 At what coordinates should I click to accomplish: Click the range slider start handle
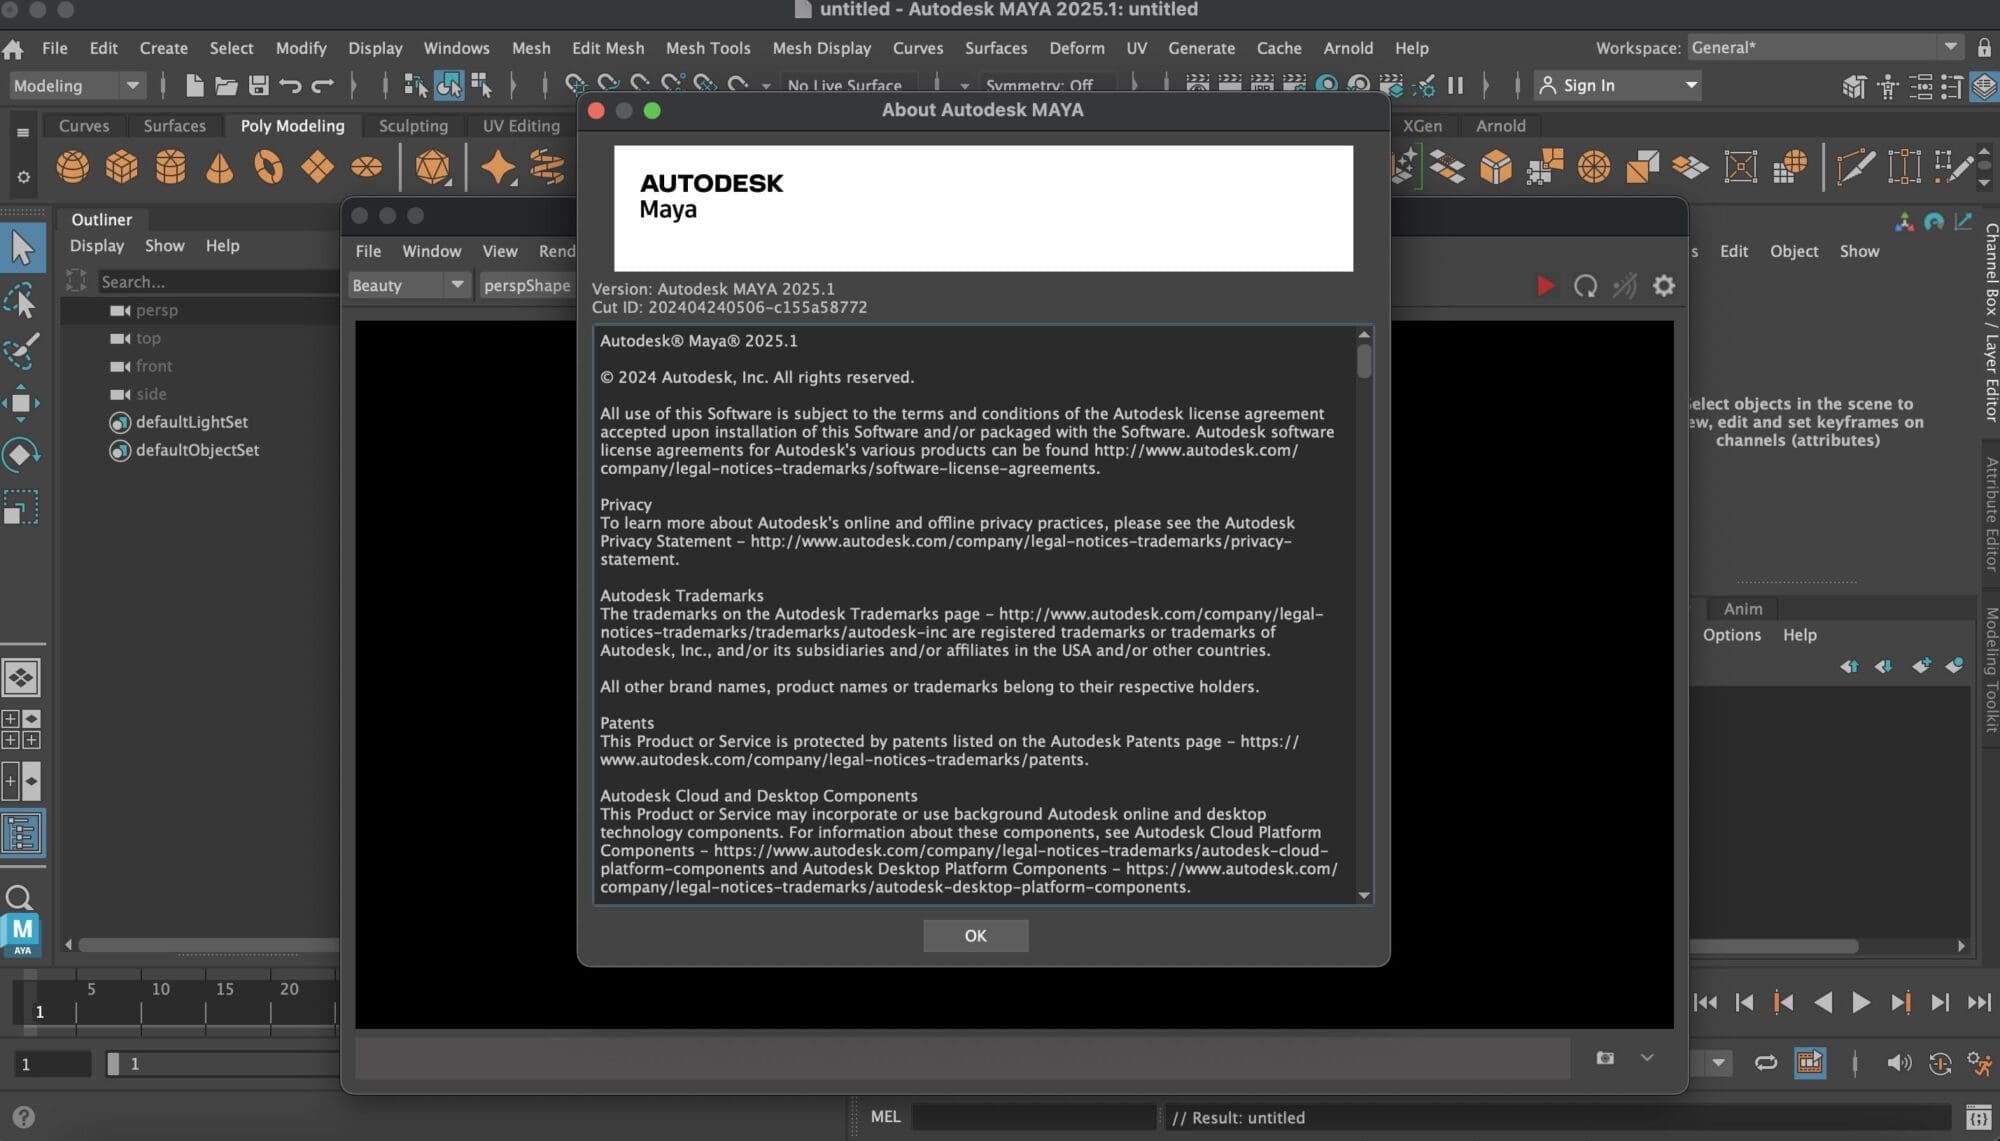pos(113,1064)
